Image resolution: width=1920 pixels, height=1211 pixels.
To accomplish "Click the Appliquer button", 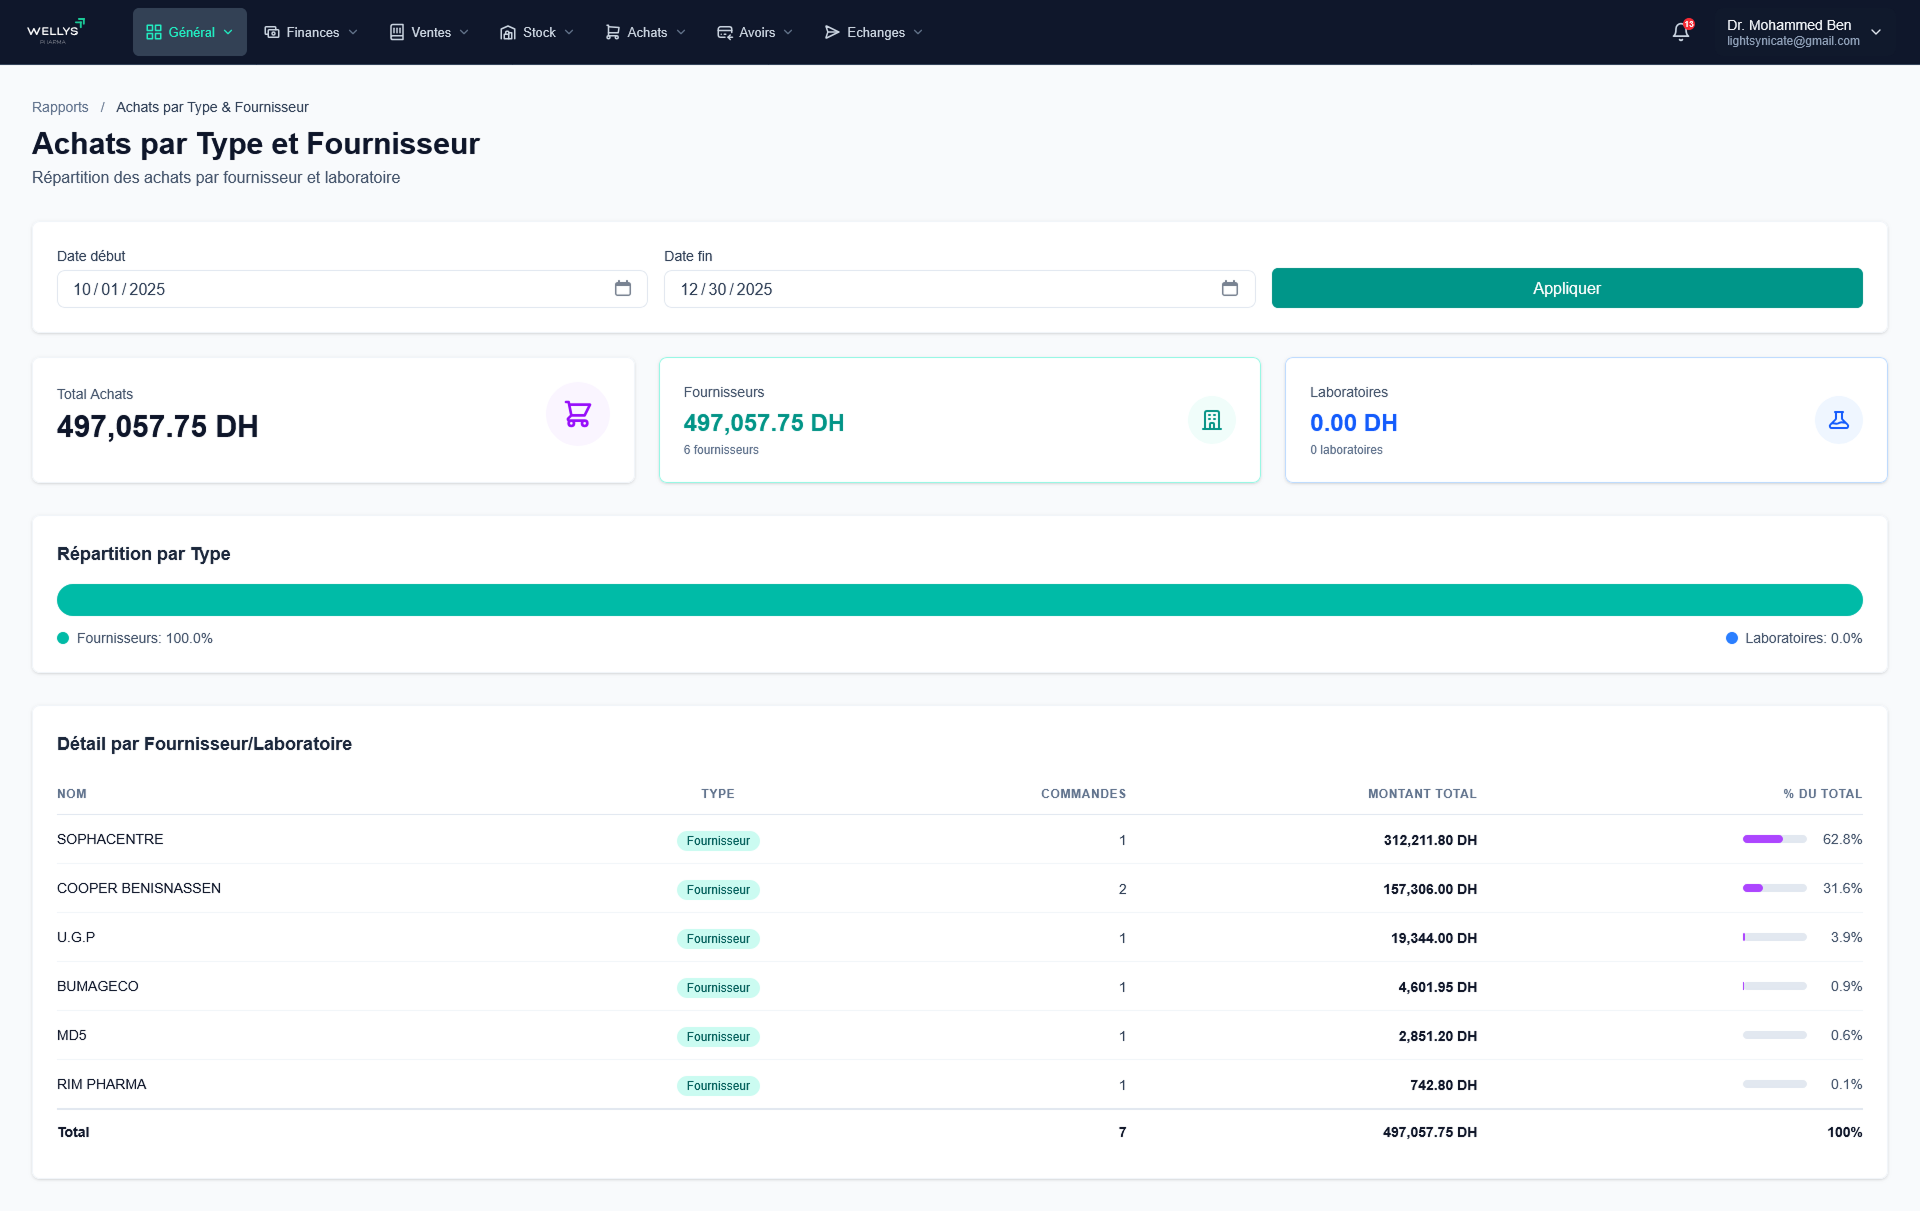I will (x=1566, y=288).
